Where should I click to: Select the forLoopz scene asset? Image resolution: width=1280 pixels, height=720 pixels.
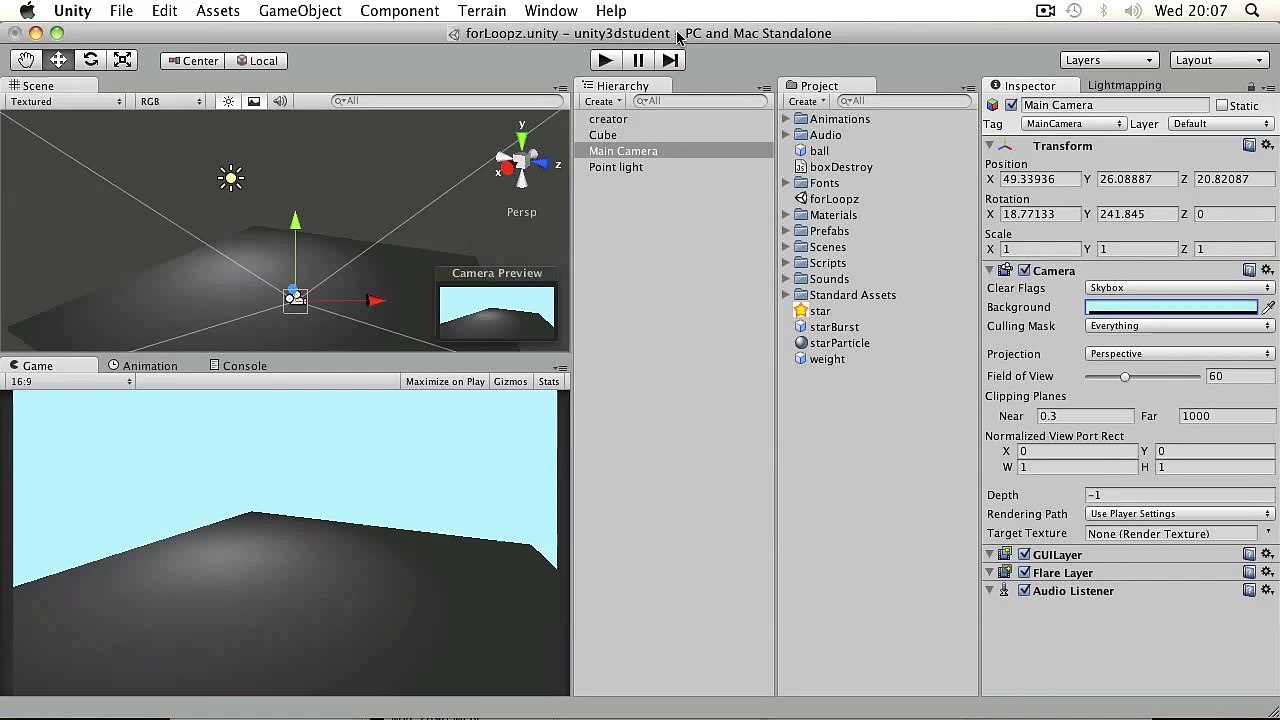(834, 199)
